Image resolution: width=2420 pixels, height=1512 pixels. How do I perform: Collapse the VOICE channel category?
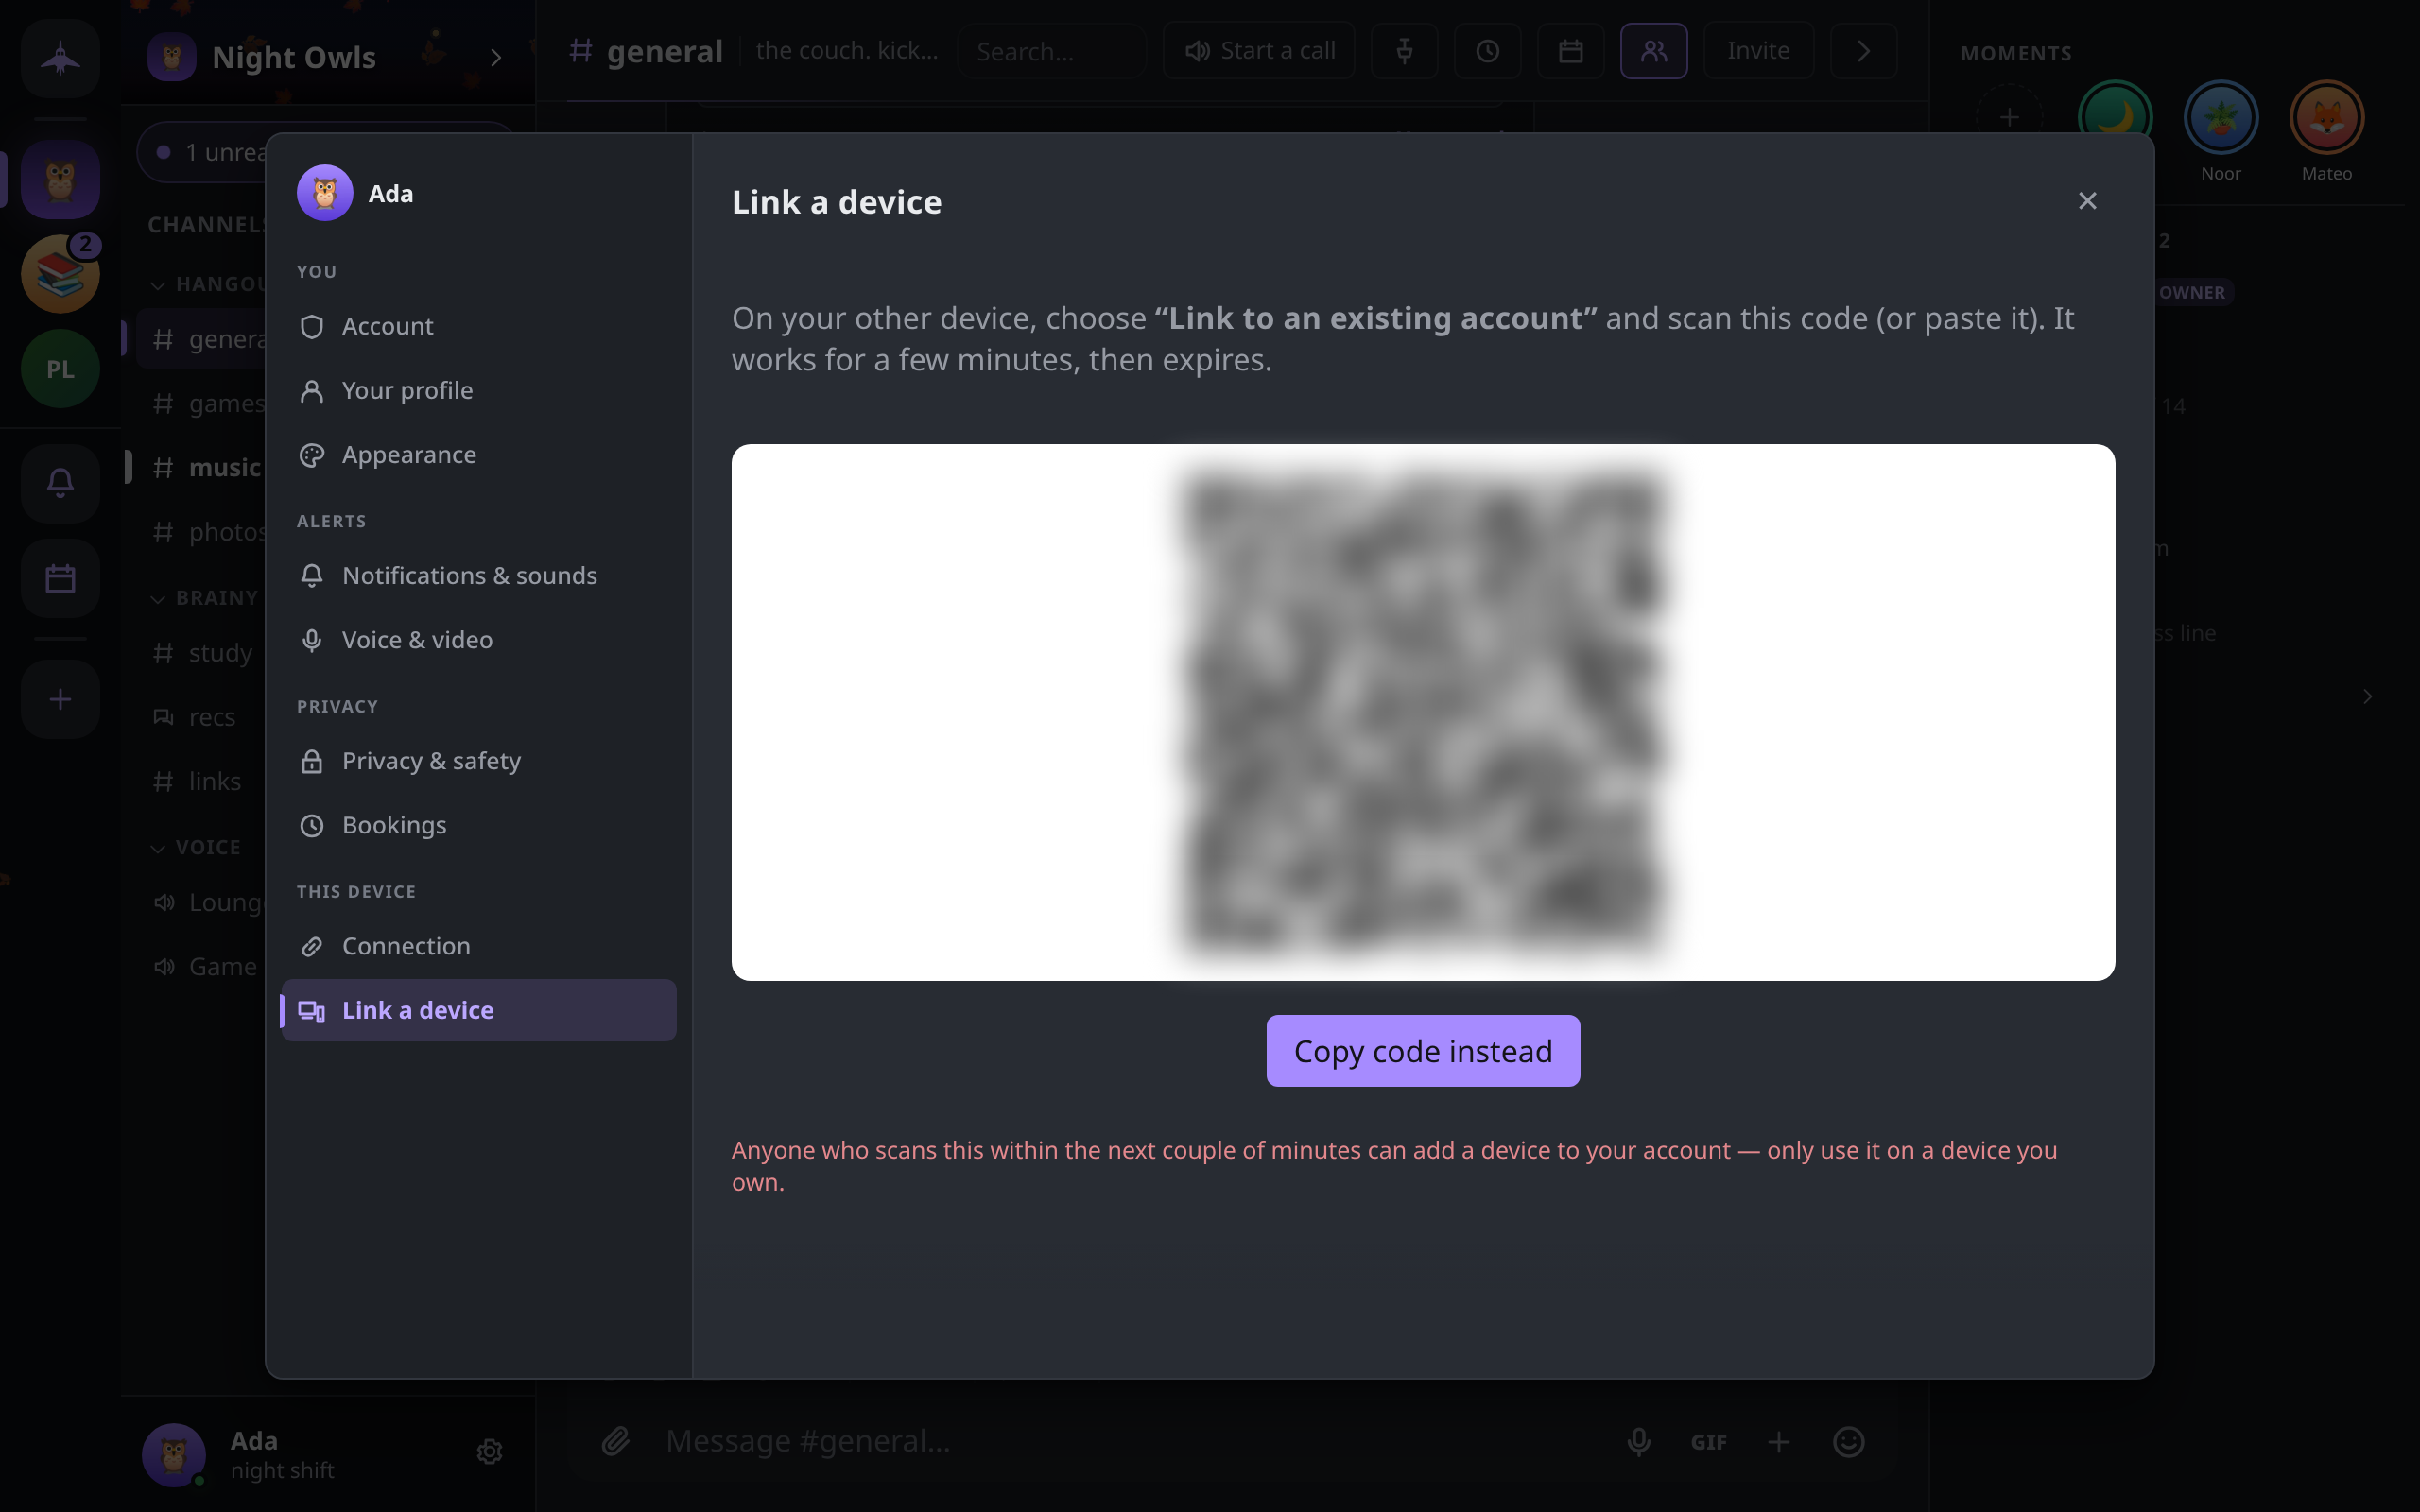(x=196, y=847)
